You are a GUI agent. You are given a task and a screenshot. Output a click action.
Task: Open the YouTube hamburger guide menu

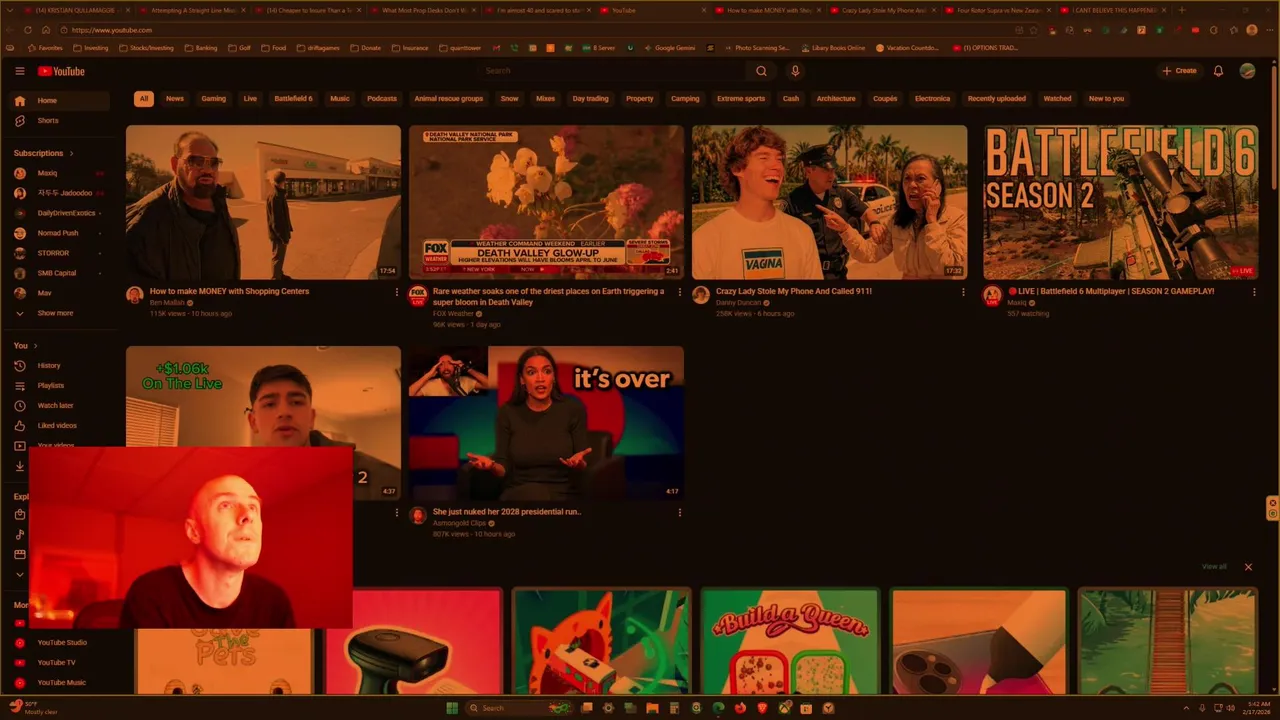19,71
